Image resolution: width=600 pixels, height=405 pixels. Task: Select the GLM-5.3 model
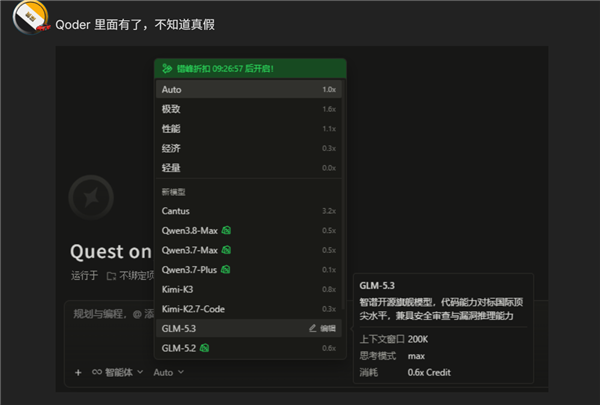point(249,328)
